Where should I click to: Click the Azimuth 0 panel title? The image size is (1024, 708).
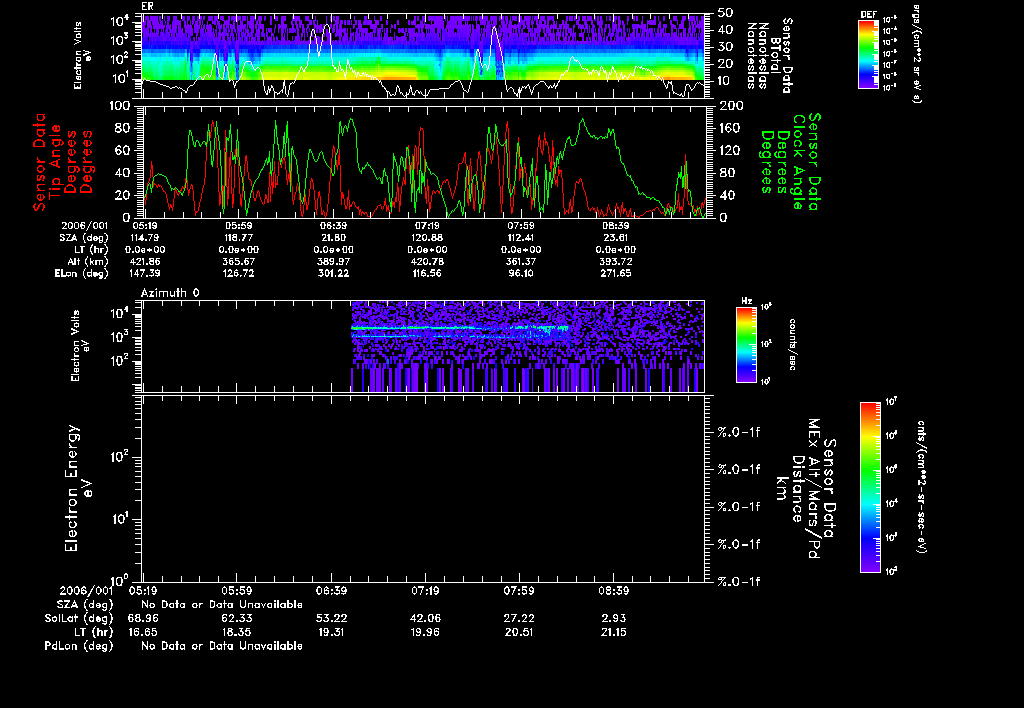tap(170, 291)
